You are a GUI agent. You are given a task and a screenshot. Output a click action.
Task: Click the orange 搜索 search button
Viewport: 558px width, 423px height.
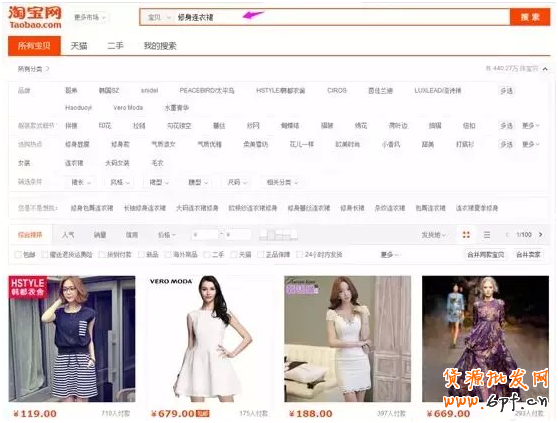click(530, 17)
